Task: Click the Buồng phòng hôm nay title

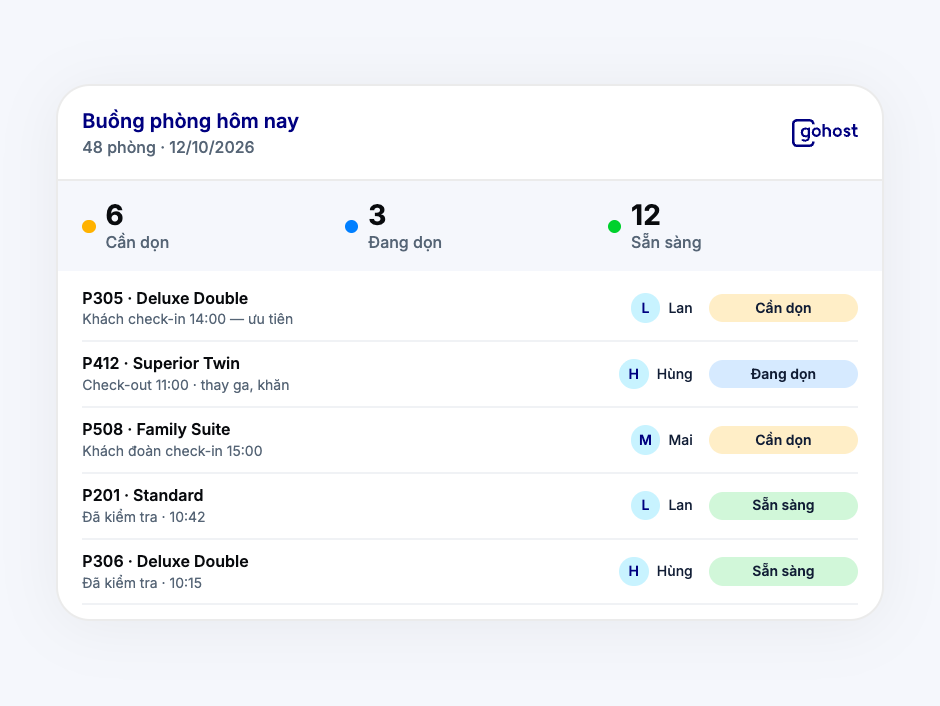Action: pos(191,121)
